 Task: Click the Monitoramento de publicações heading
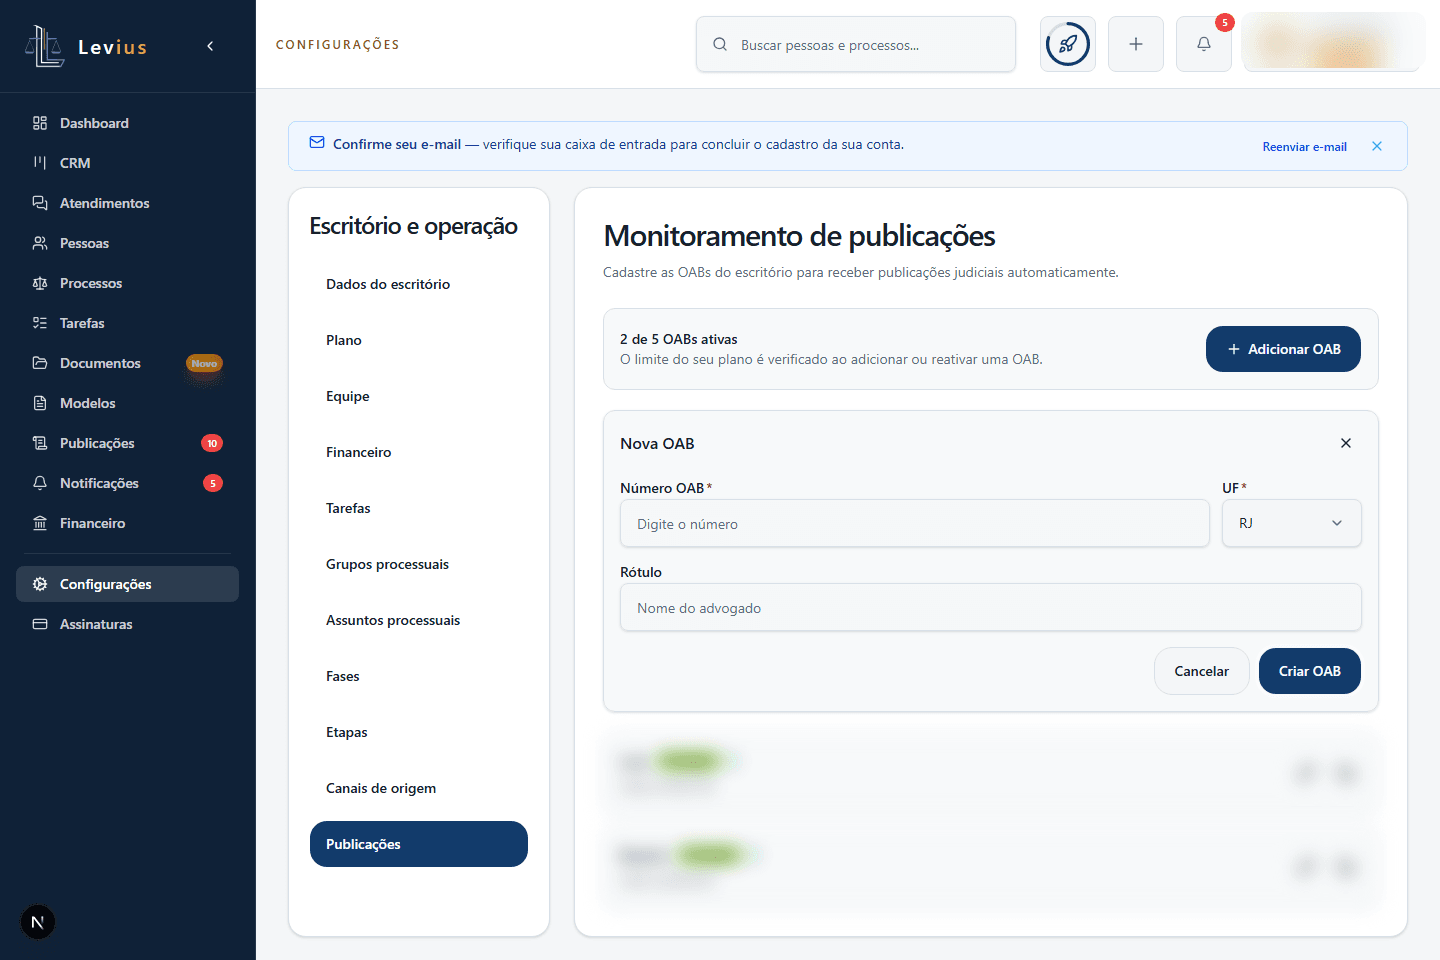click(800, 236)
